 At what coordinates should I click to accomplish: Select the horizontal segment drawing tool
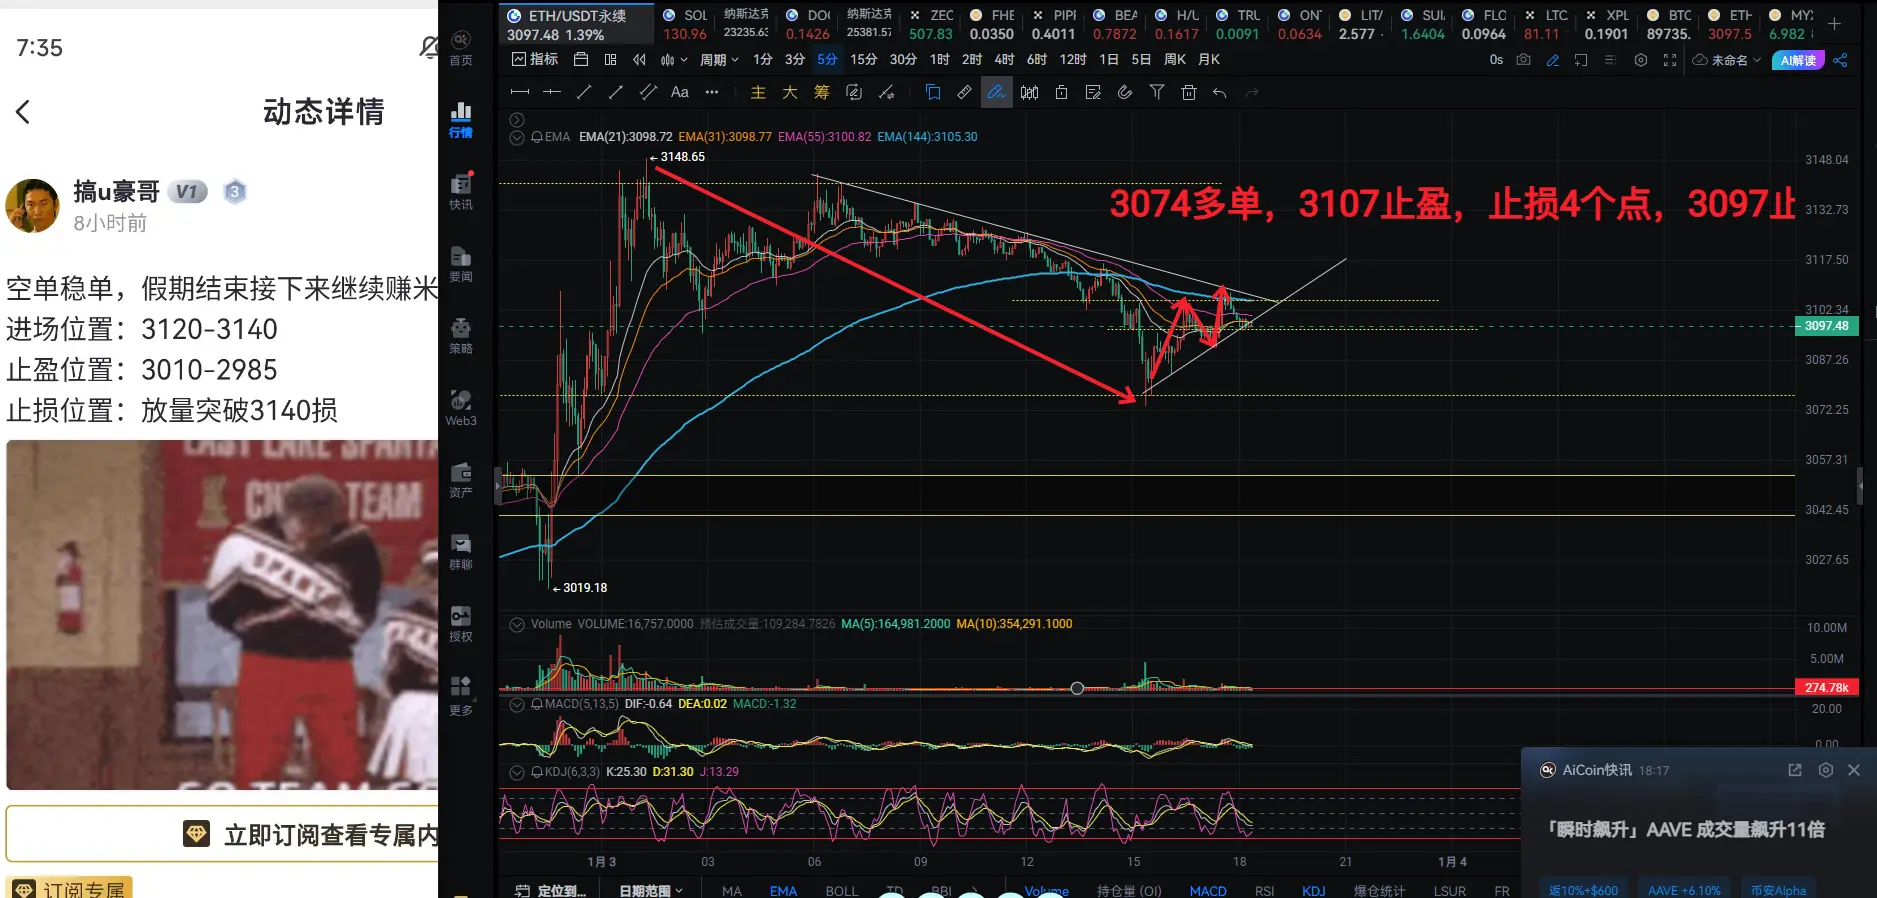[519, 92]
